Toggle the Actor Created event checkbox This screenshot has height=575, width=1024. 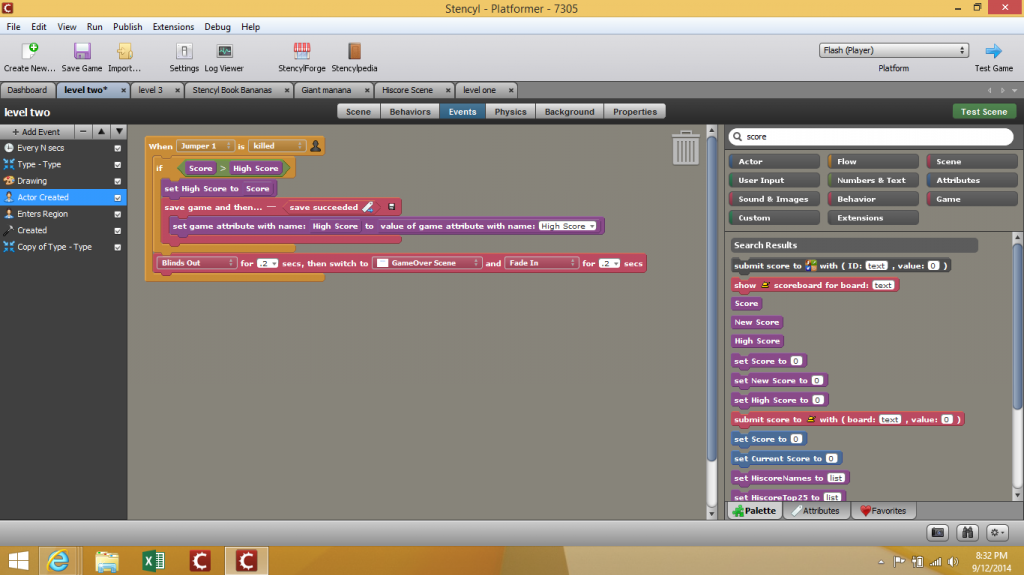pos(118,197)
